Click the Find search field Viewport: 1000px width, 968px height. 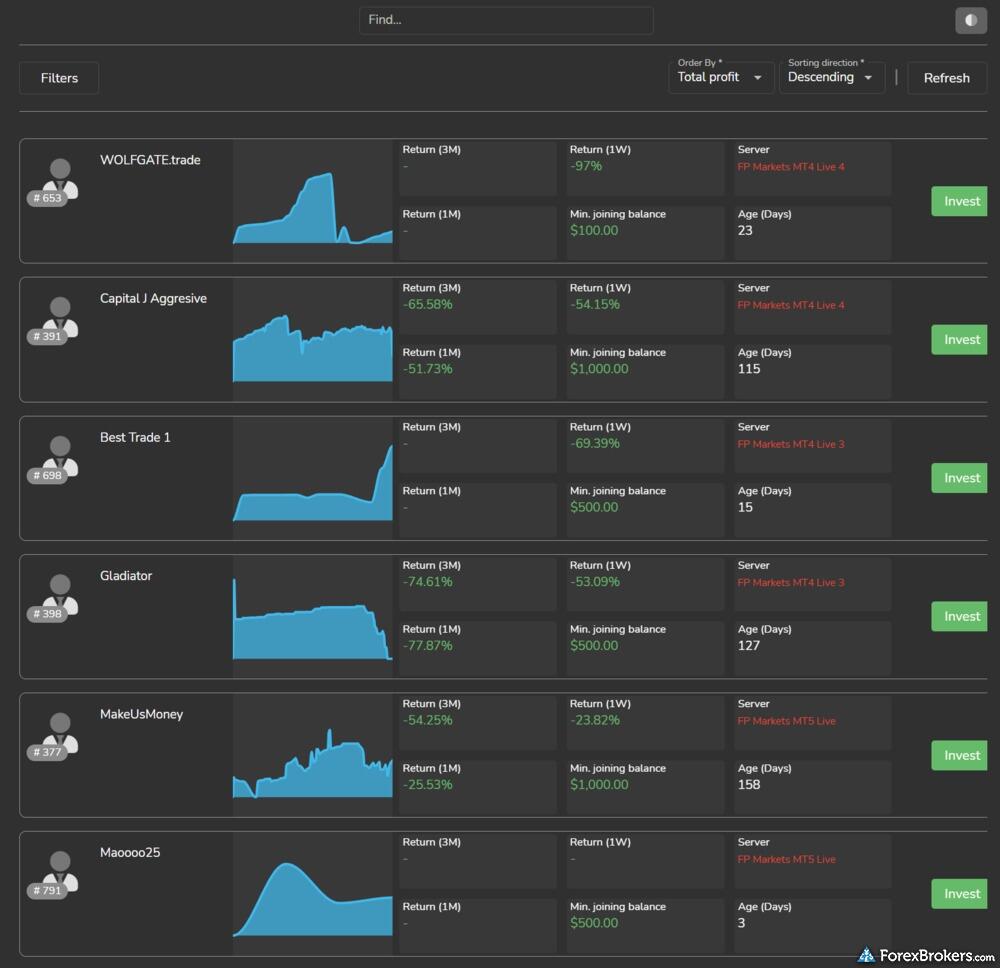[x=506, y=20]
